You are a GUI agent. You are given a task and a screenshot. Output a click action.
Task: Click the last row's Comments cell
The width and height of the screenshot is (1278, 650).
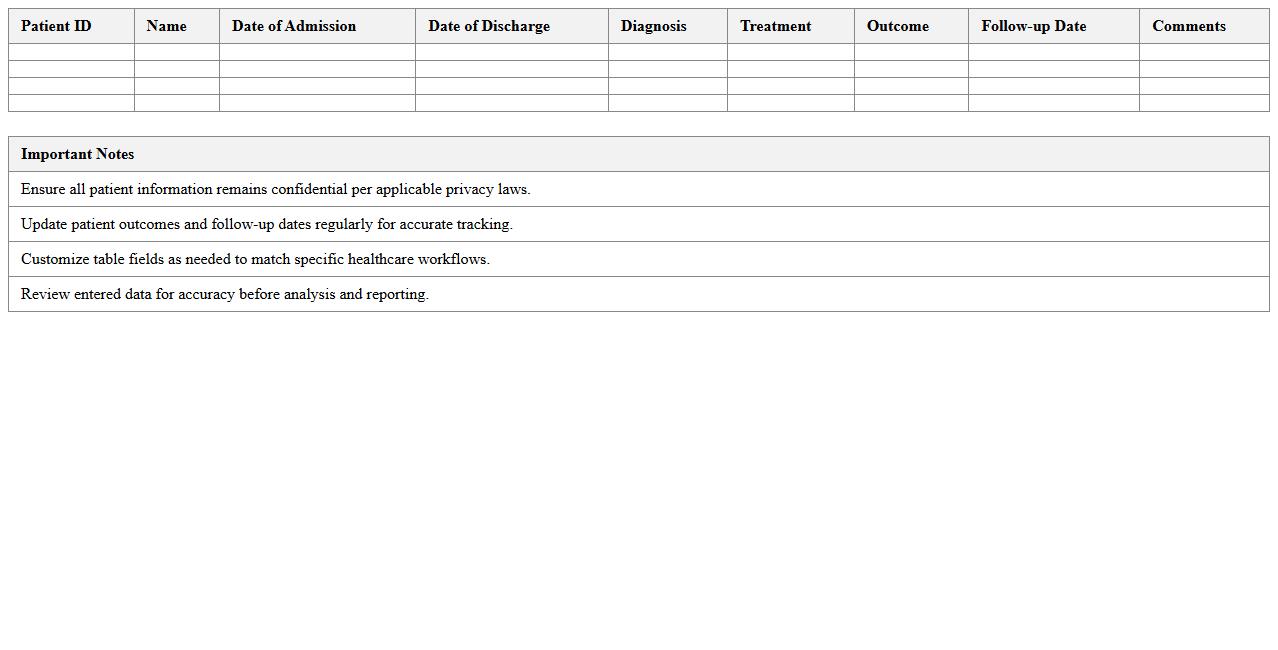[1203, 102]
